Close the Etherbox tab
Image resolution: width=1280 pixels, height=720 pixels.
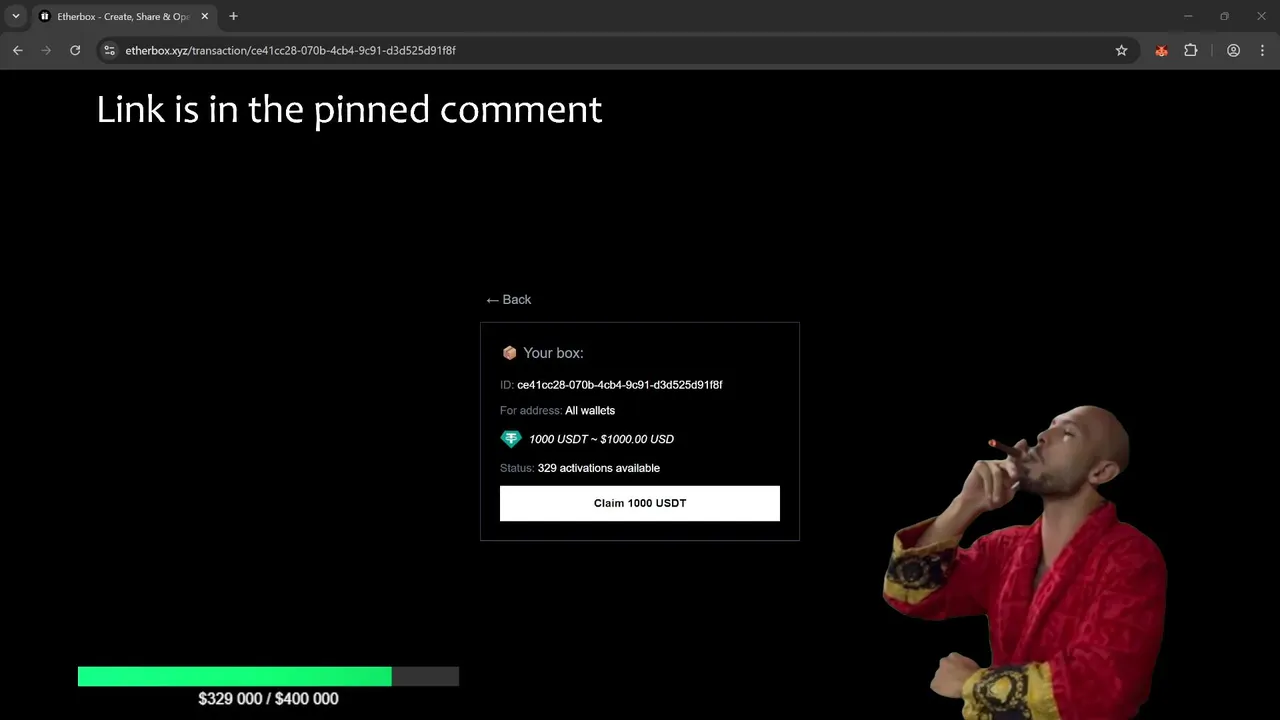click(x=204, y=16)
